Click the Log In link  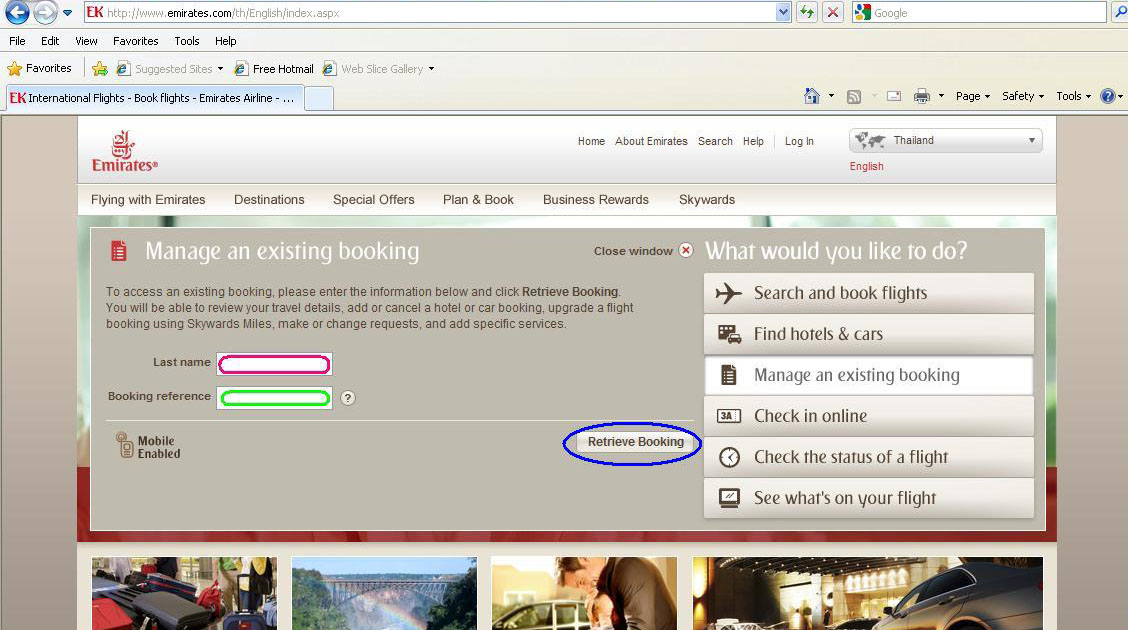799,142
